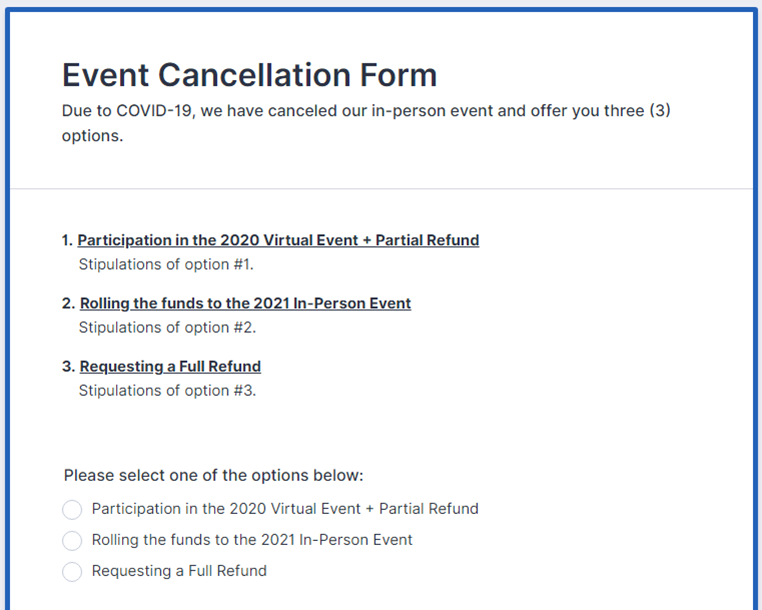Click the list number 2 before Rolling link
762x610 pixels.
coord(68,303)
